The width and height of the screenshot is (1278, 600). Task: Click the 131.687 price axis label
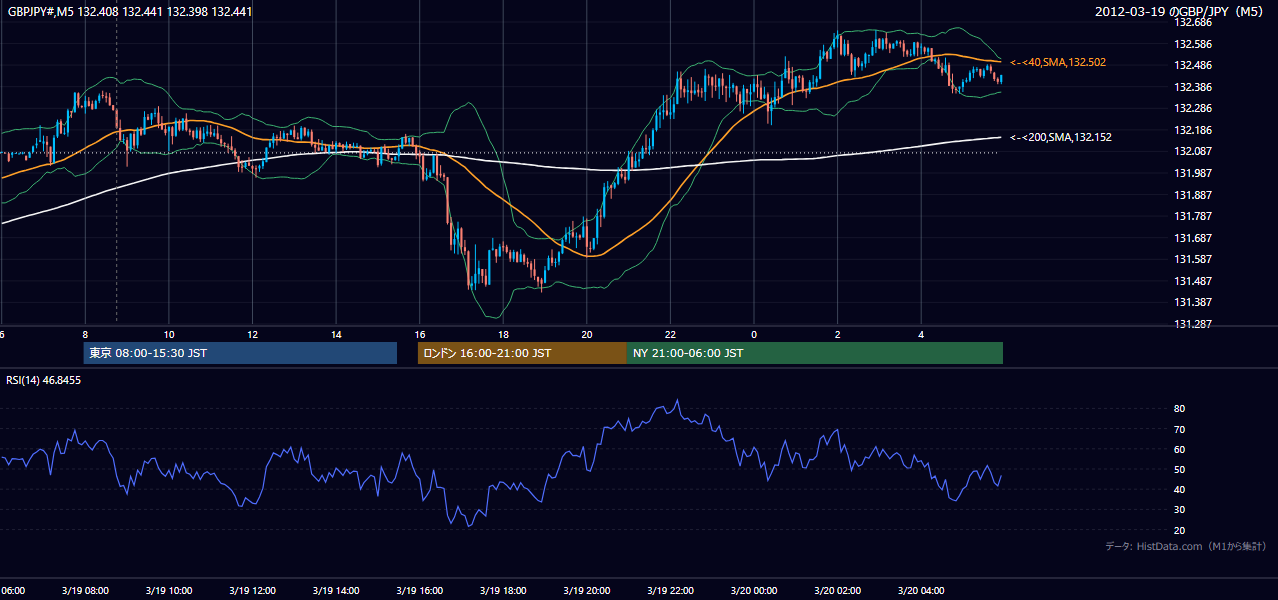(x=1192, y=238)
